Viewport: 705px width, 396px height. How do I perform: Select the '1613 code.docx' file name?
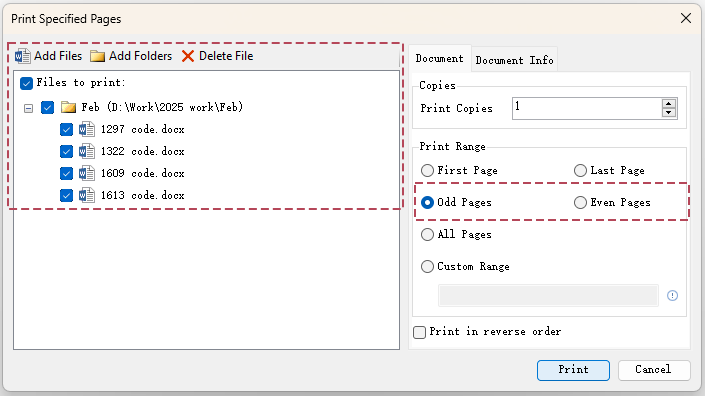143,196
